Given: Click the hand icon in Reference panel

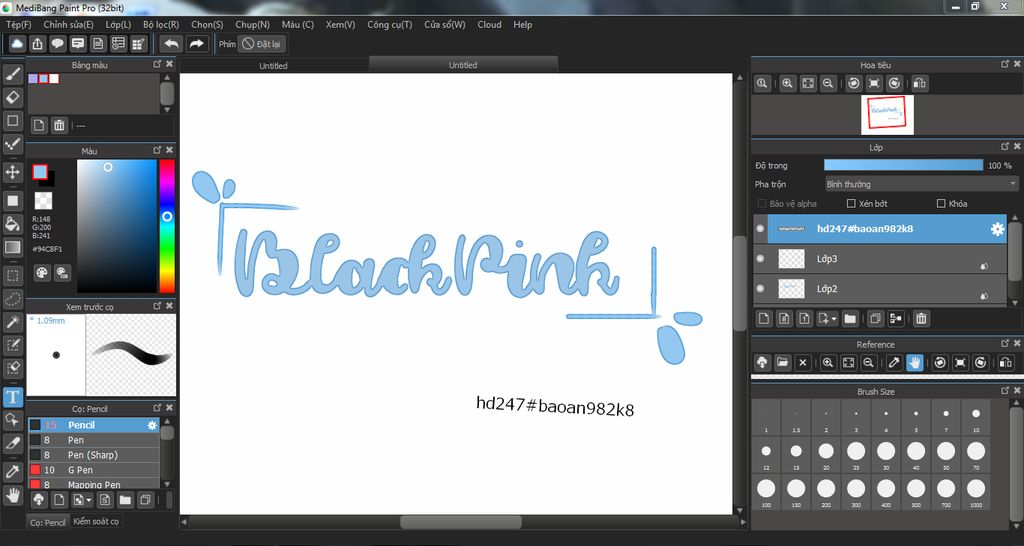Looking at the screenshot, I should click(x=914, y=362).
